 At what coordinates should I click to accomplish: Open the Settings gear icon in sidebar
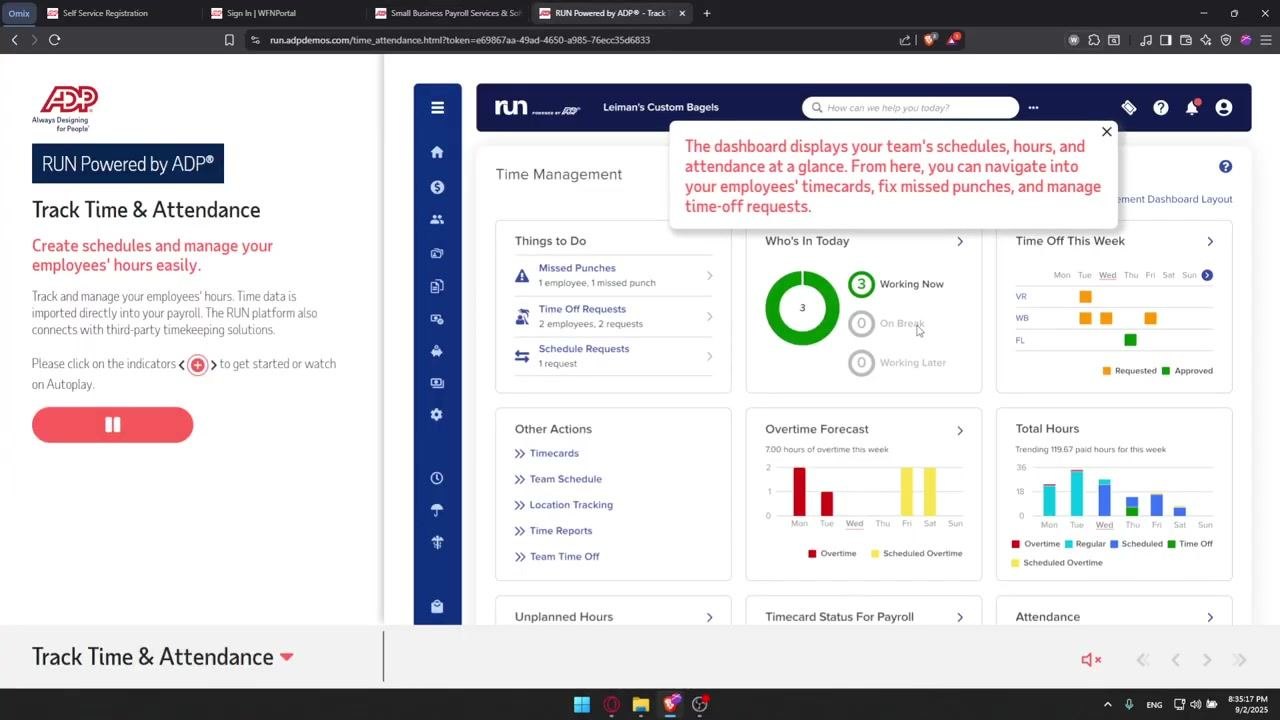[x=437, y=415]
